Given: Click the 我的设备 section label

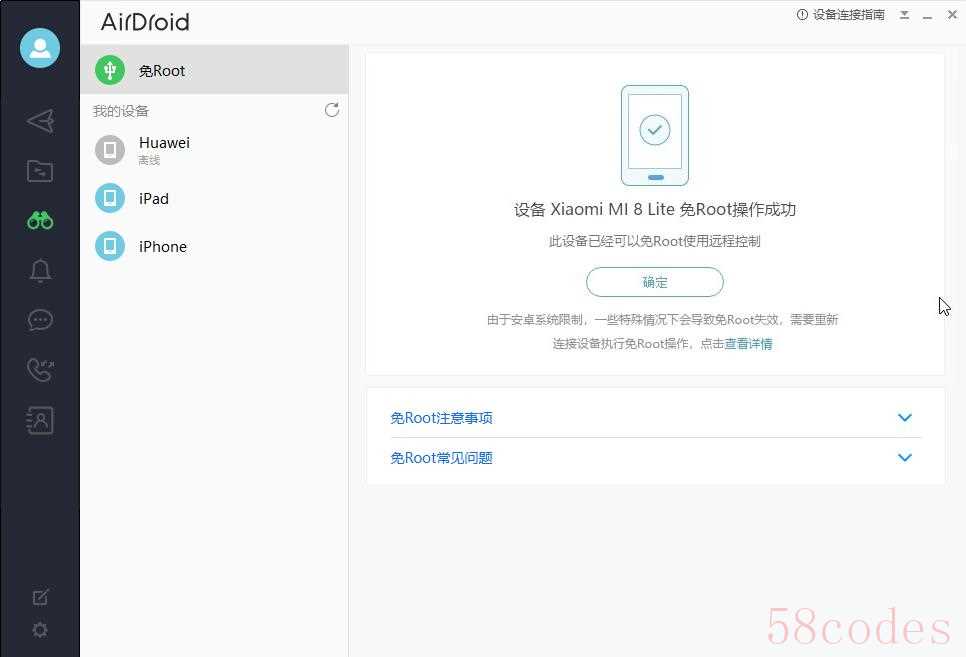Looking at the screenshot, I should click(x=121, y=111).
